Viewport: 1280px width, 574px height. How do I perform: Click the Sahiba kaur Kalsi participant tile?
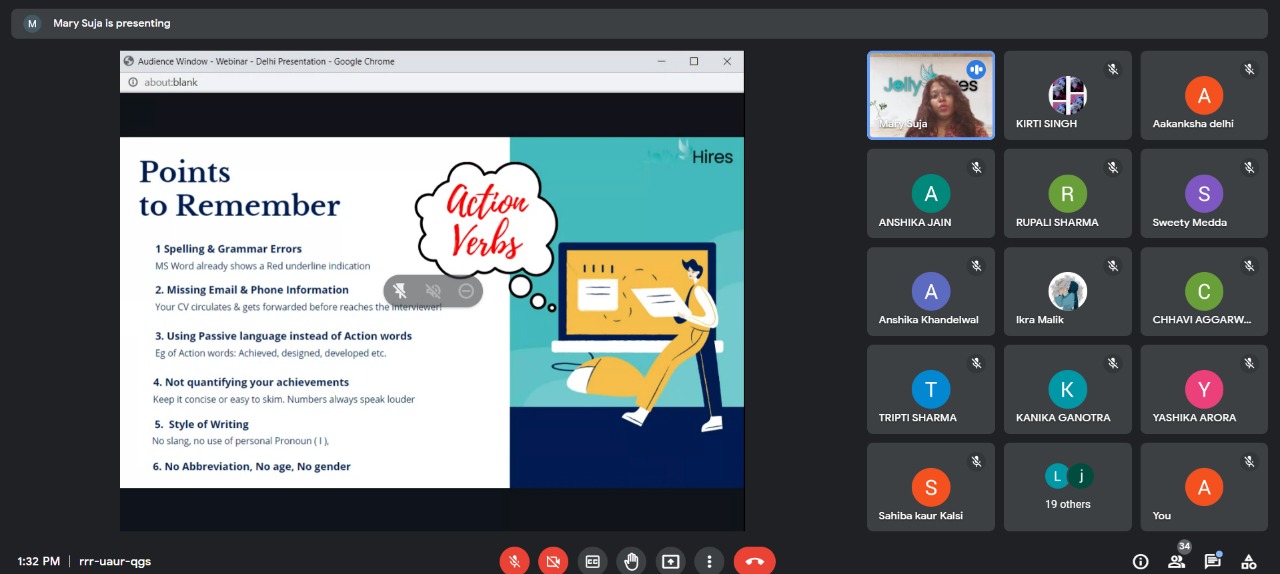pos(931,487)
